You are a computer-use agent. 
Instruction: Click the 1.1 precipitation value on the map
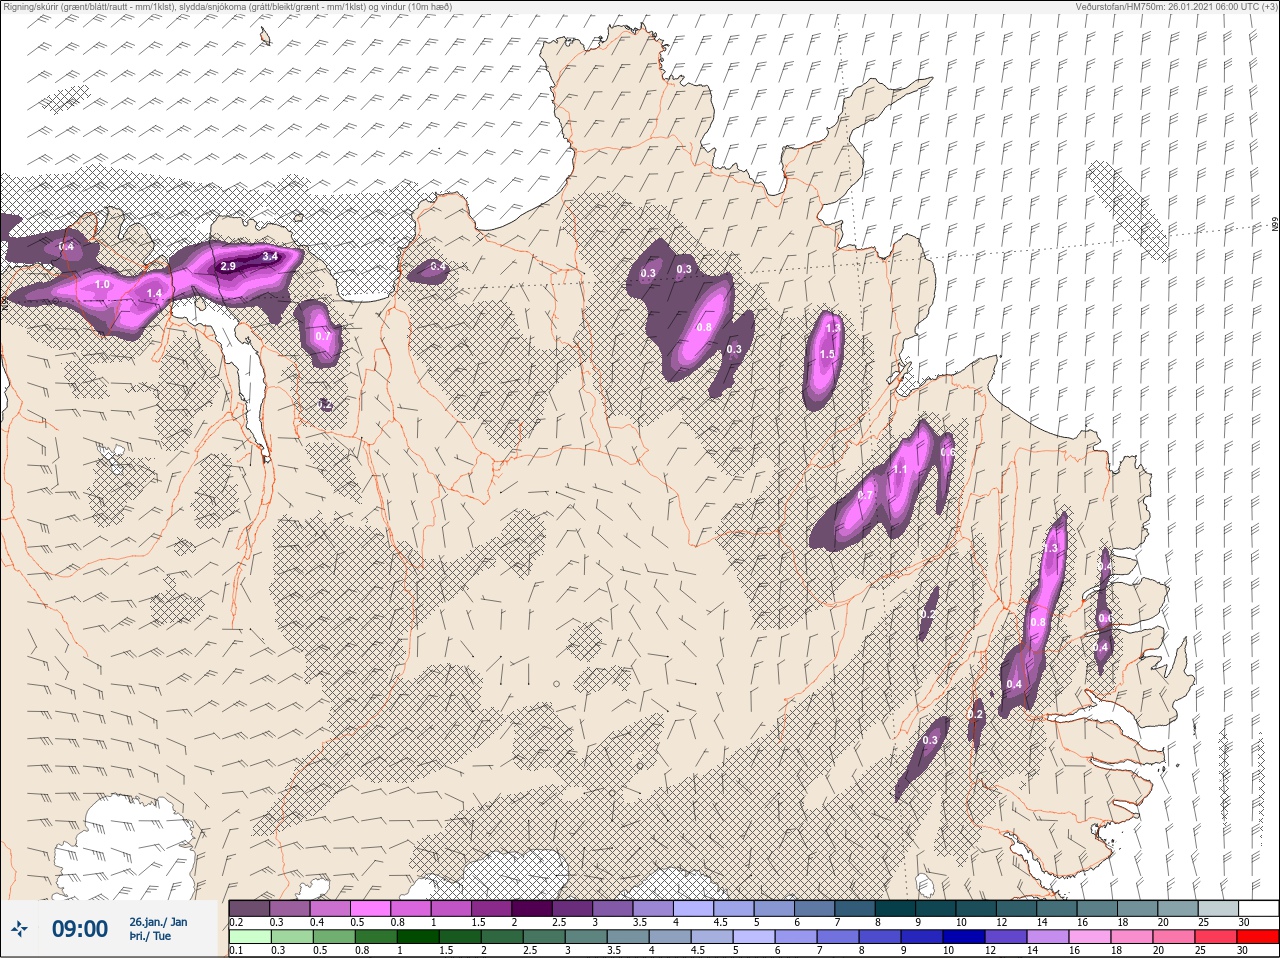(x=899, y=469)
